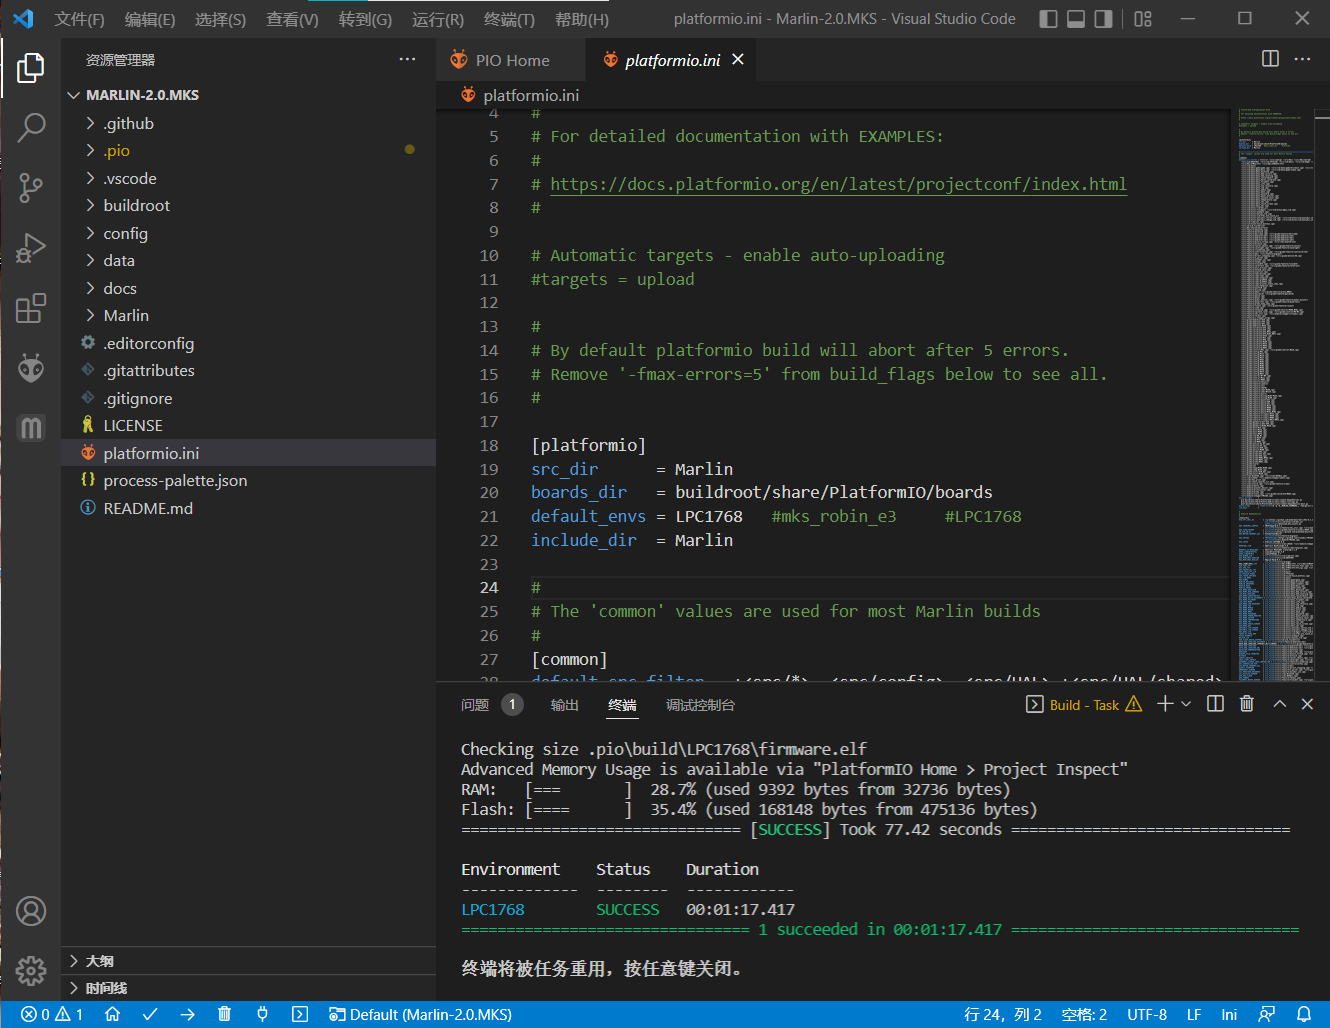Open the Explorer view in activity bar
Viewport: 1330px width, 1028px height.
pos(31,68)
